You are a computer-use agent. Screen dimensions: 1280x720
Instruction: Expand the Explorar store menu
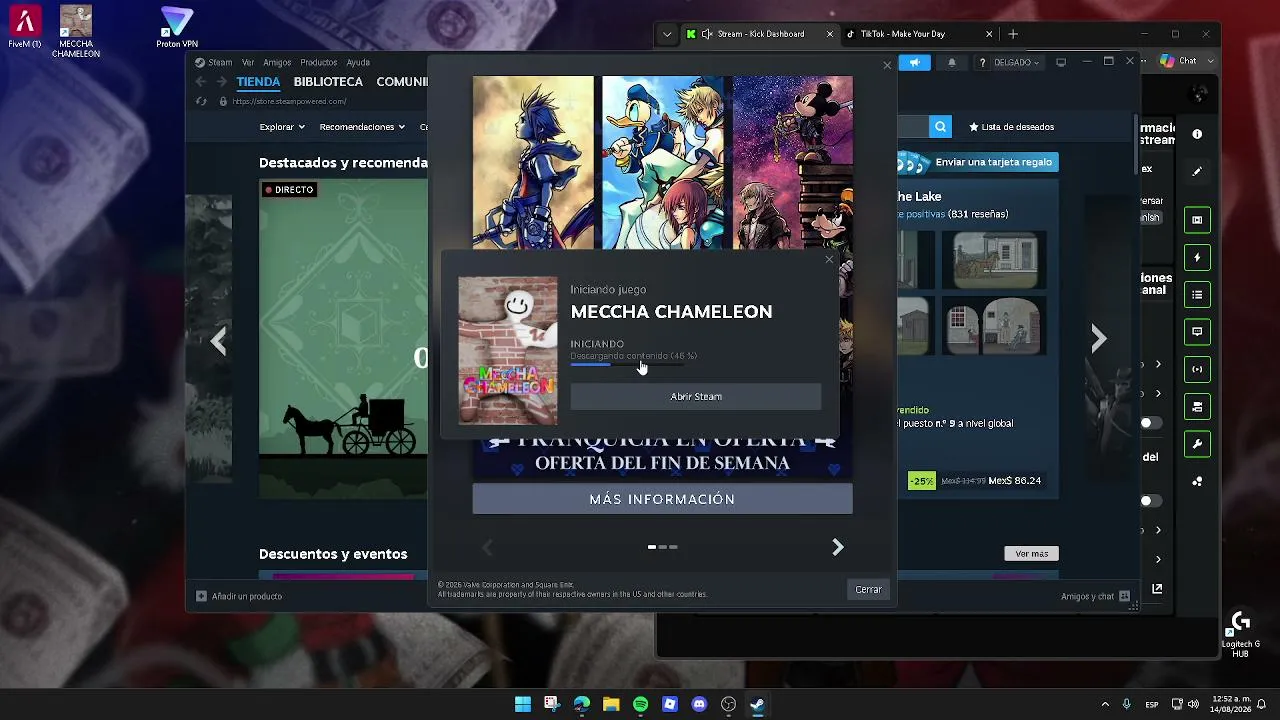(x=282, y=127)
